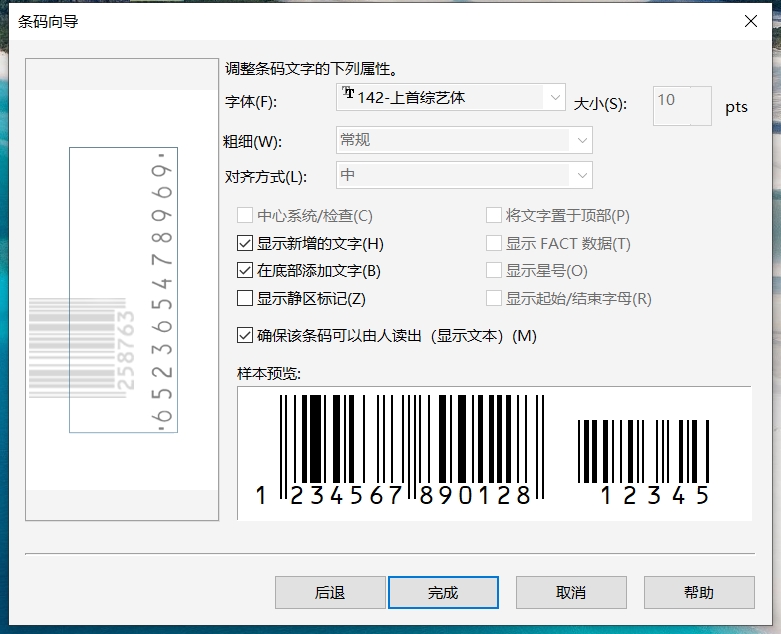Close the 条码向导 dialog
Screen dimensions: 781x634
click(751, 21)
